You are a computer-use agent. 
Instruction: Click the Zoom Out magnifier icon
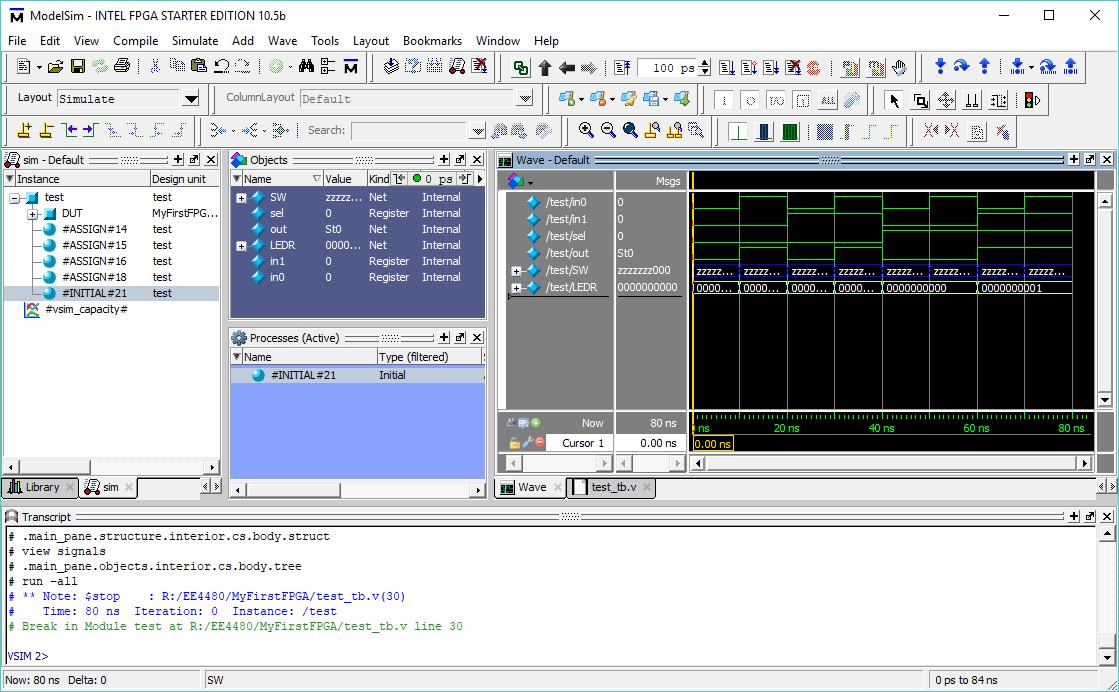click(608, 130)
